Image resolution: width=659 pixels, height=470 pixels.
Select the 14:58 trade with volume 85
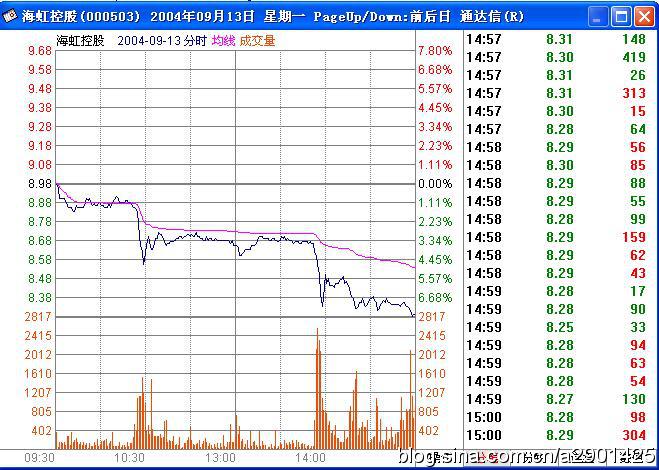[x=556, y=165]
